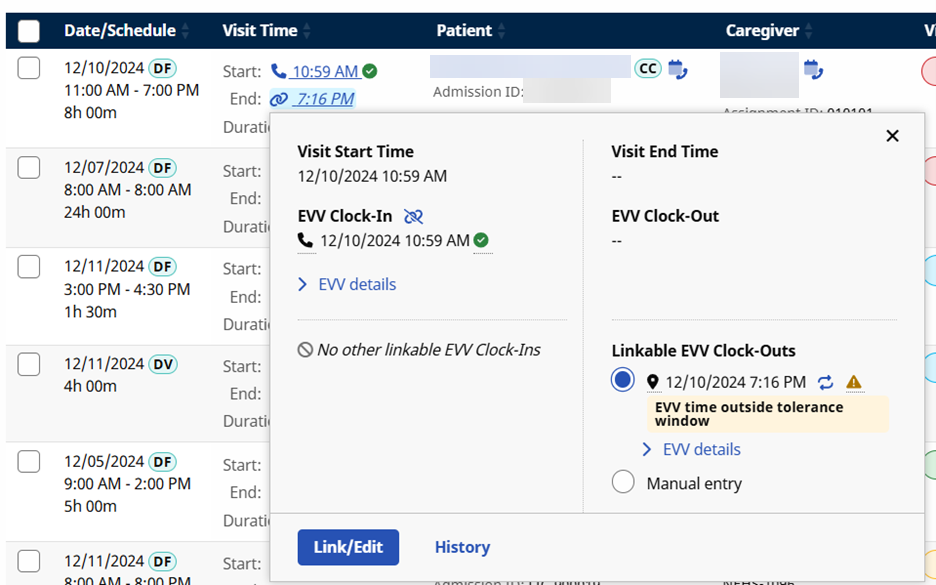This screenshot has height=585, width=936.
Task: Click the unlink icon beside EVV Clock-In
Action: 414,216
